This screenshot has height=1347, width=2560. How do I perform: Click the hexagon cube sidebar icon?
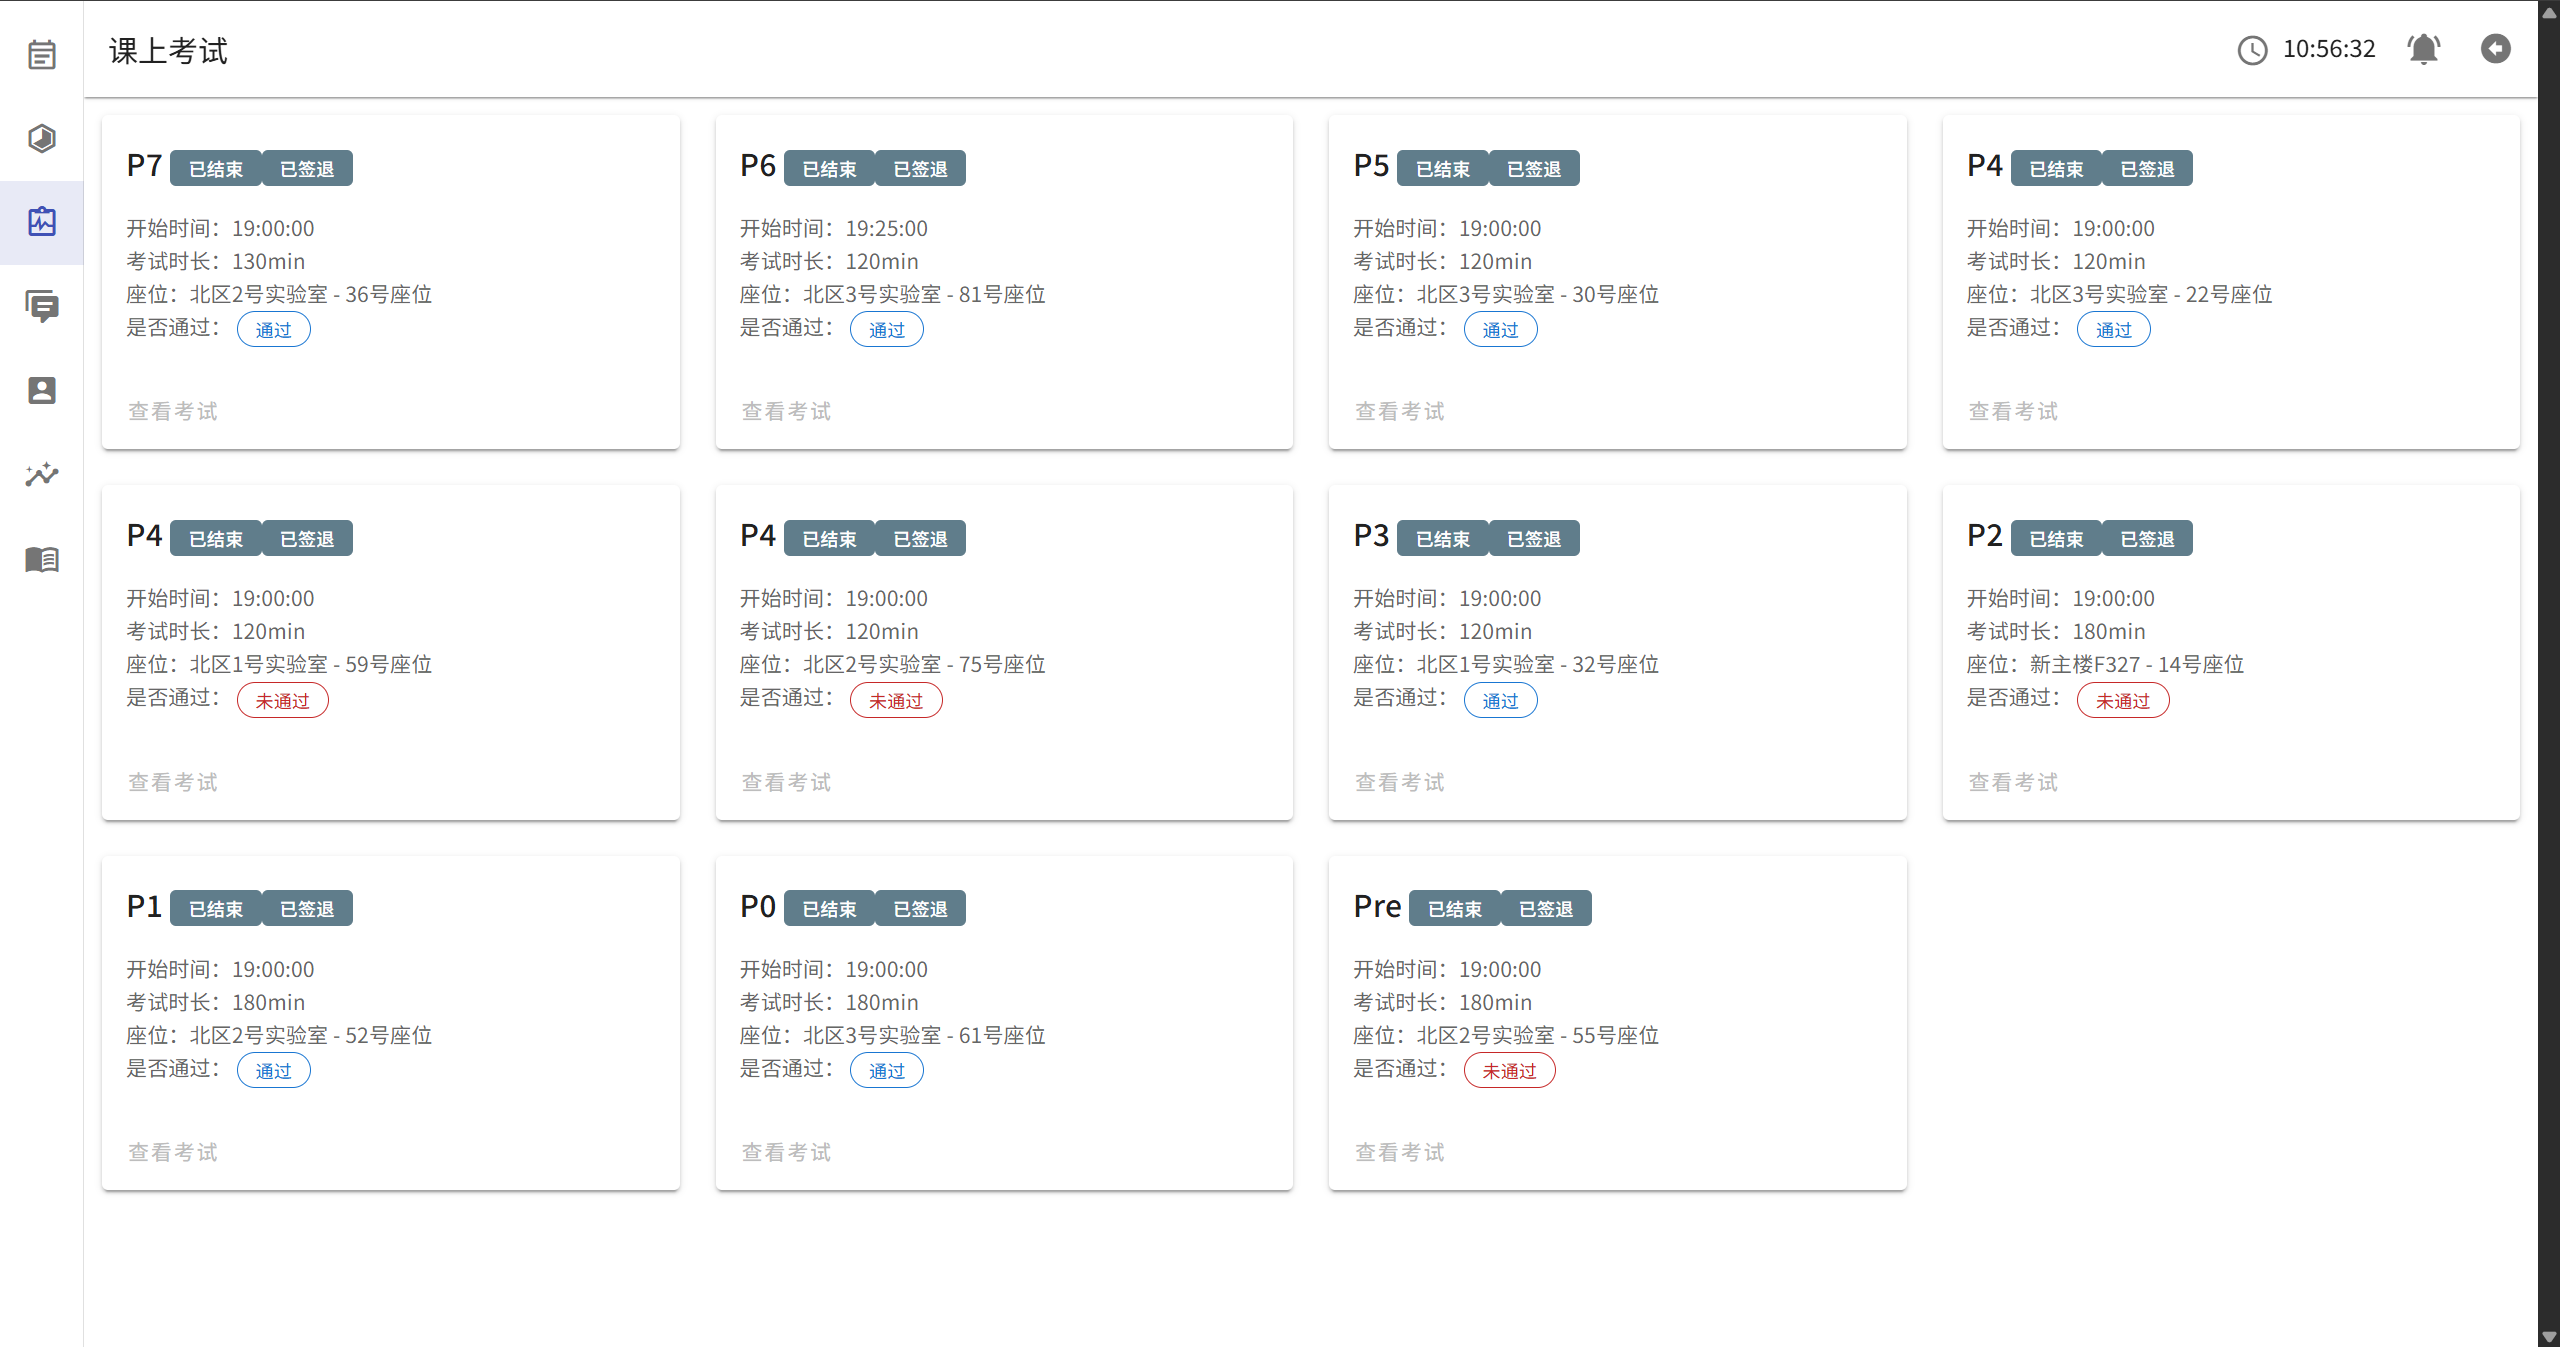pos(41,138)
